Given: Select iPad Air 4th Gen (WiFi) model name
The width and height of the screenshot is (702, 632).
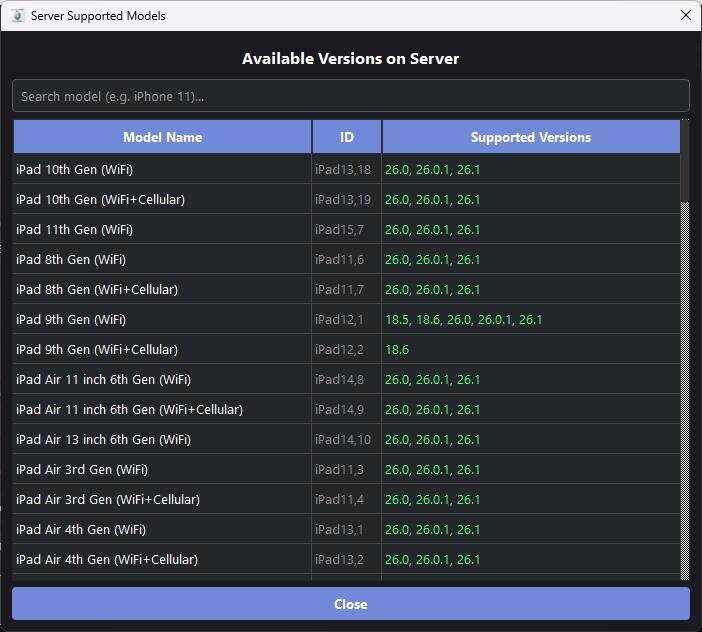Looking at the screenshot, I should tap(81, 530).
